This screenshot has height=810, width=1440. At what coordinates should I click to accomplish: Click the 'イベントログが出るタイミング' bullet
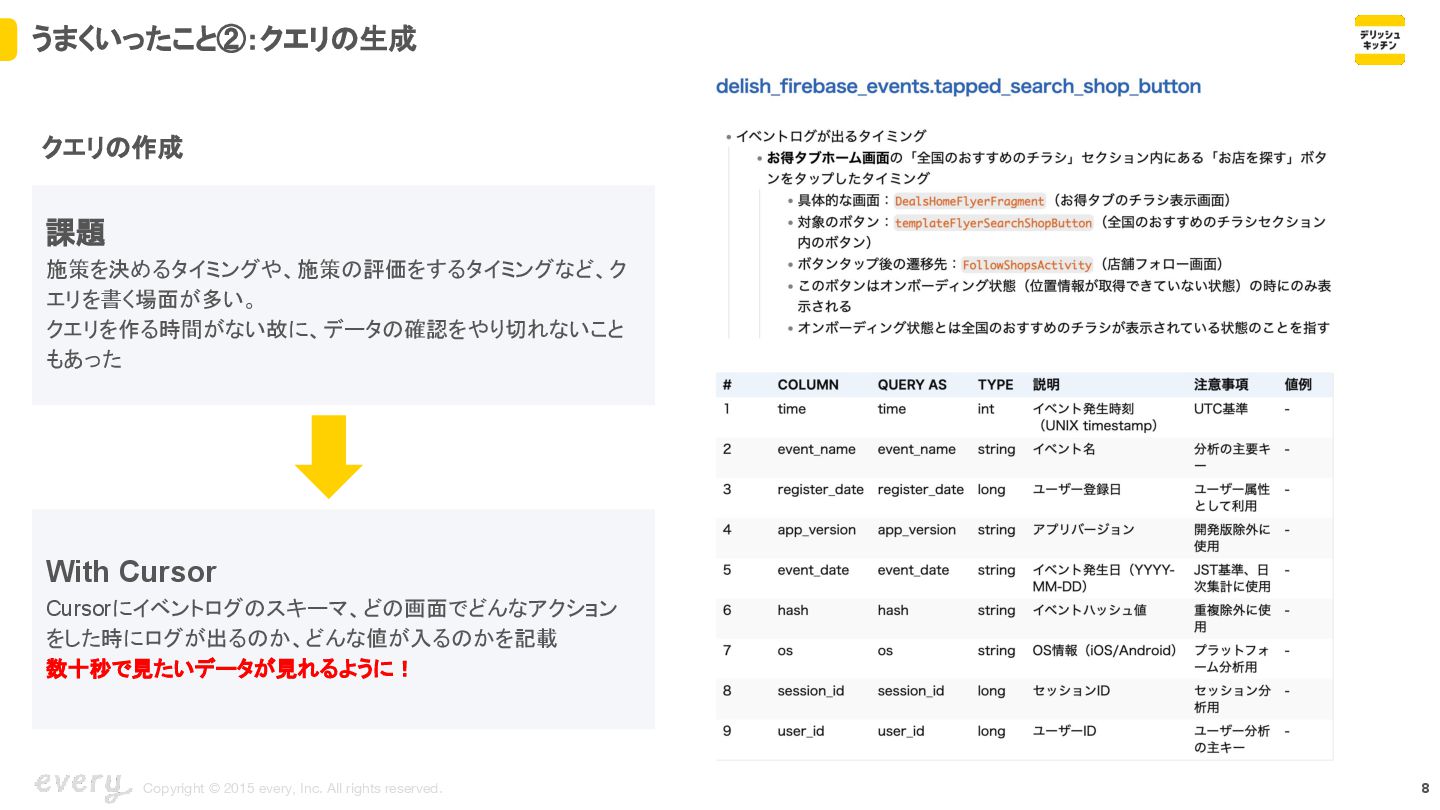coord(831,136)
